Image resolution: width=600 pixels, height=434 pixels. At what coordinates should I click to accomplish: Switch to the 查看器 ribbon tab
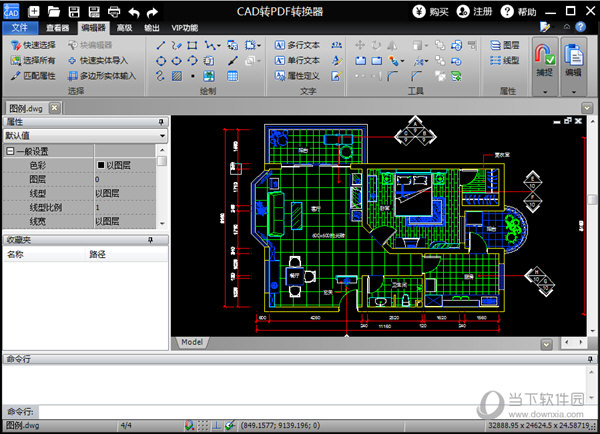(x=57, y=28)
